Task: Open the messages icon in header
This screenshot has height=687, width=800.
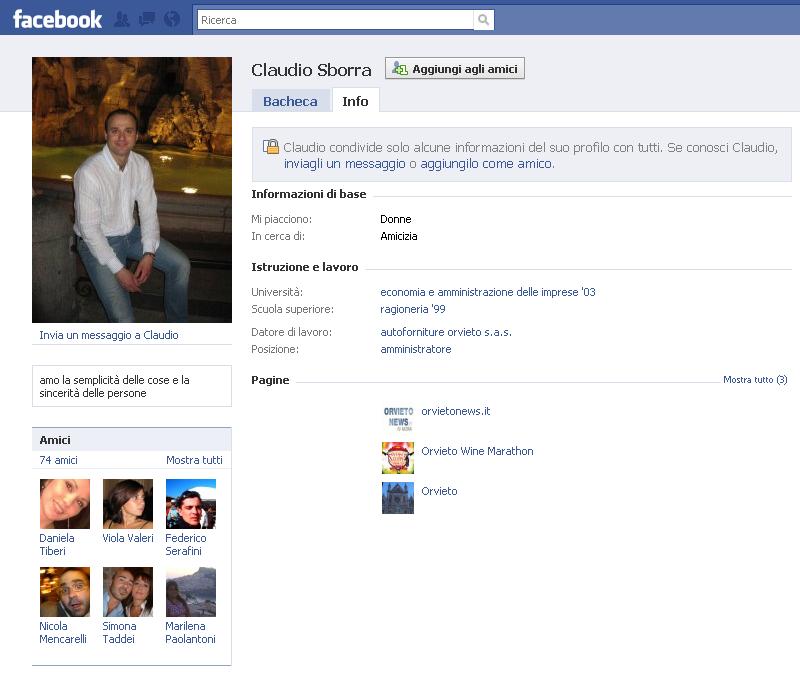Action: coord(146,19)
